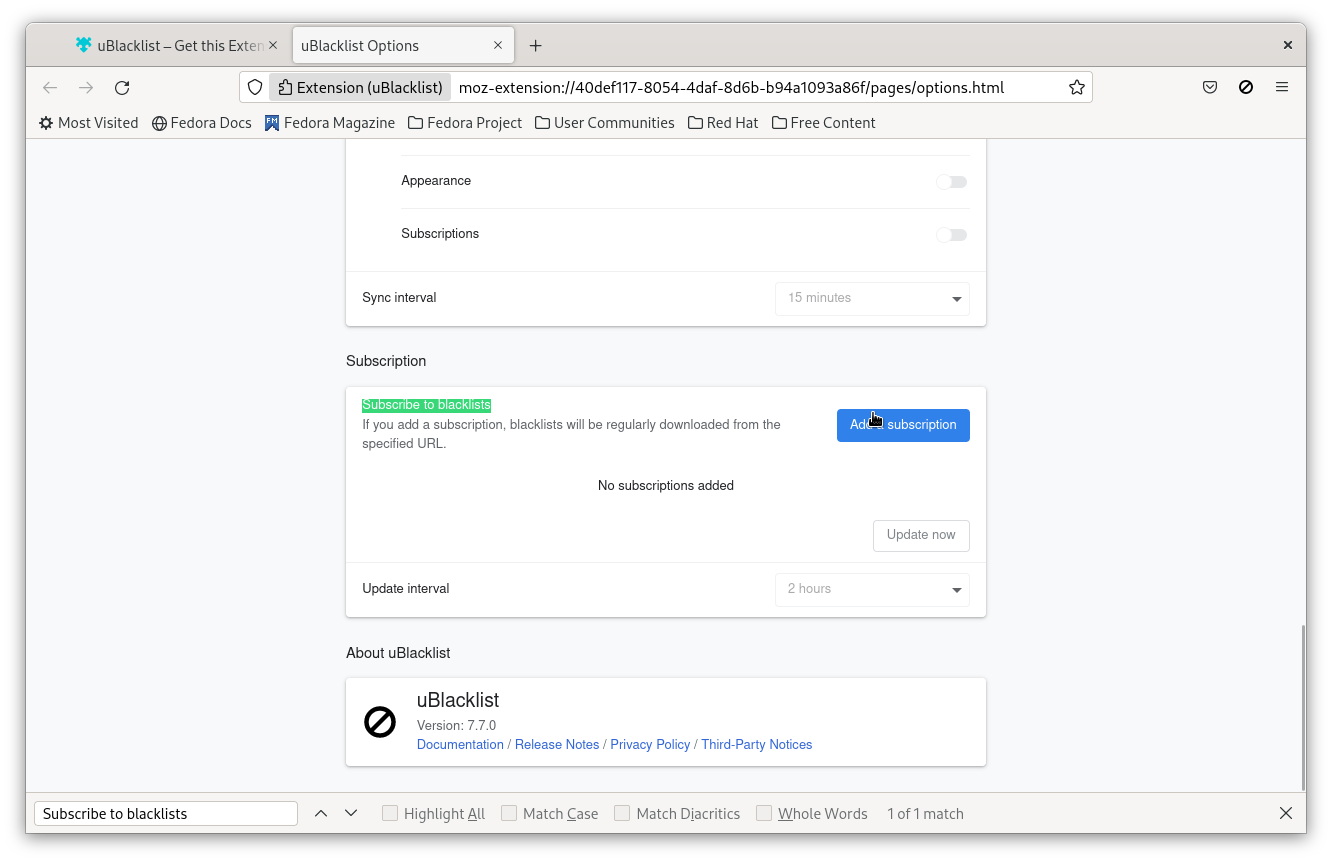Screen dimensions: 1332x862
Task: Click the Add subscription button
Action: 903,425
